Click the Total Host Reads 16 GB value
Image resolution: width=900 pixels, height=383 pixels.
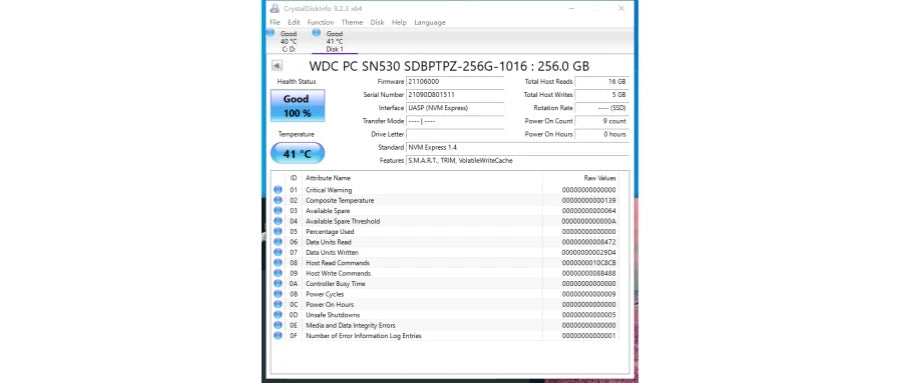[x=602, y=82]
